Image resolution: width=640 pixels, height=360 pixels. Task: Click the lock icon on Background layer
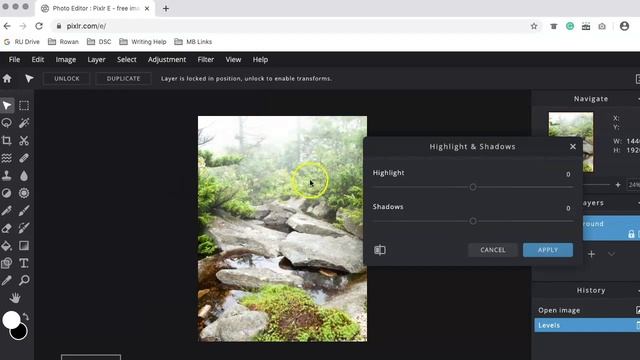click(631, 234)
